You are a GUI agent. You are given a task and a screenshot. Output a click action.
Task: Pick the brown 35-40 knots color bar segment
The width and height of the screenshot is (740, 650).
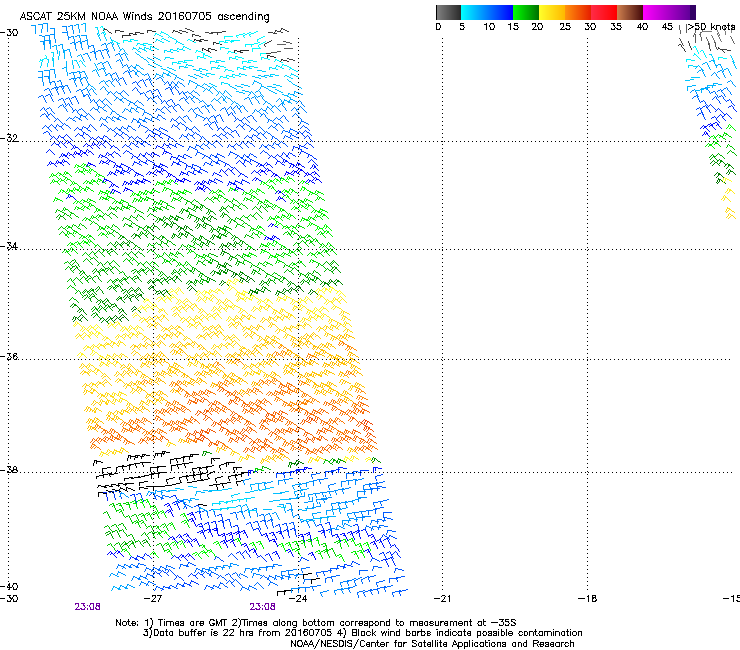click(630, 12)
